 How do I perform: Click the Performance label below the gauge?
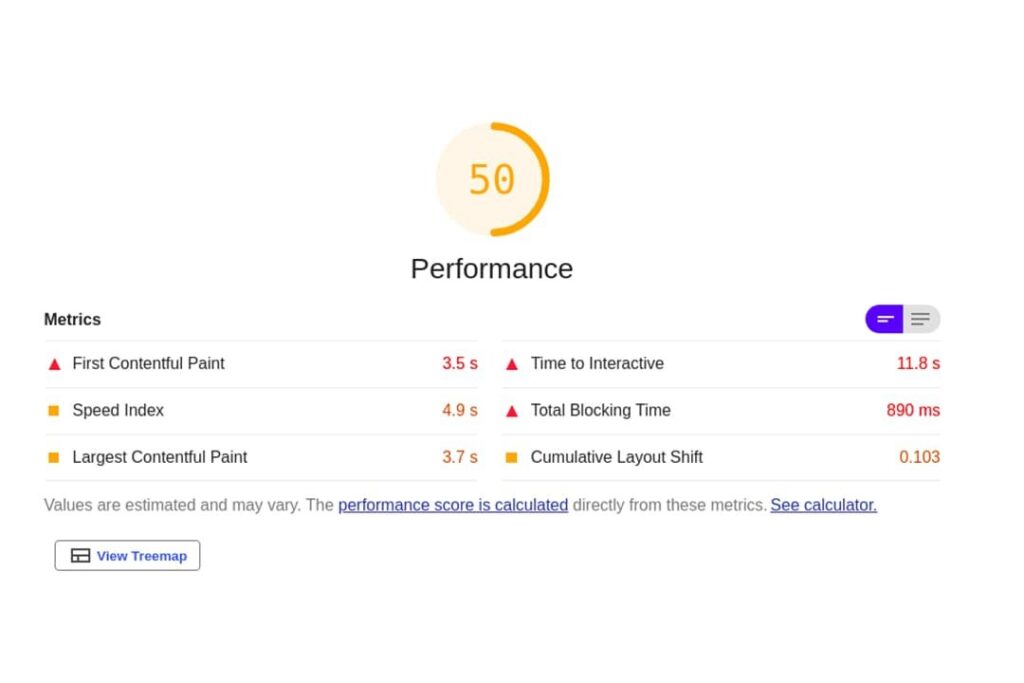(491, 268)
